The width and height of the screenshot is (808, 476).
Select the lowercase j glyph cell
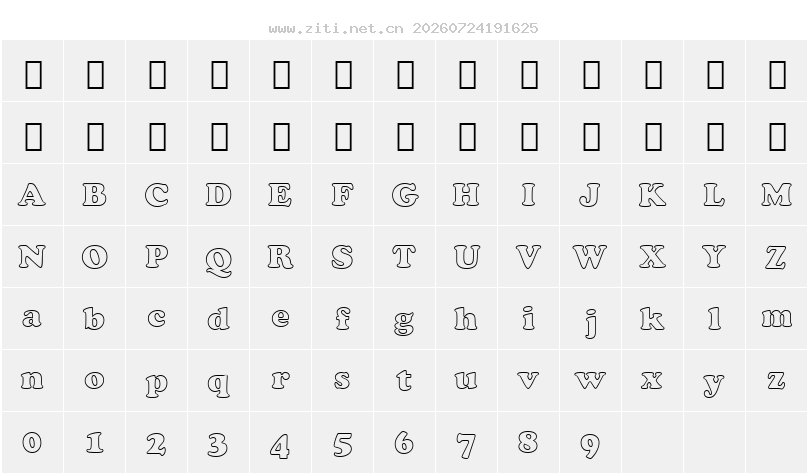[591, 318]
